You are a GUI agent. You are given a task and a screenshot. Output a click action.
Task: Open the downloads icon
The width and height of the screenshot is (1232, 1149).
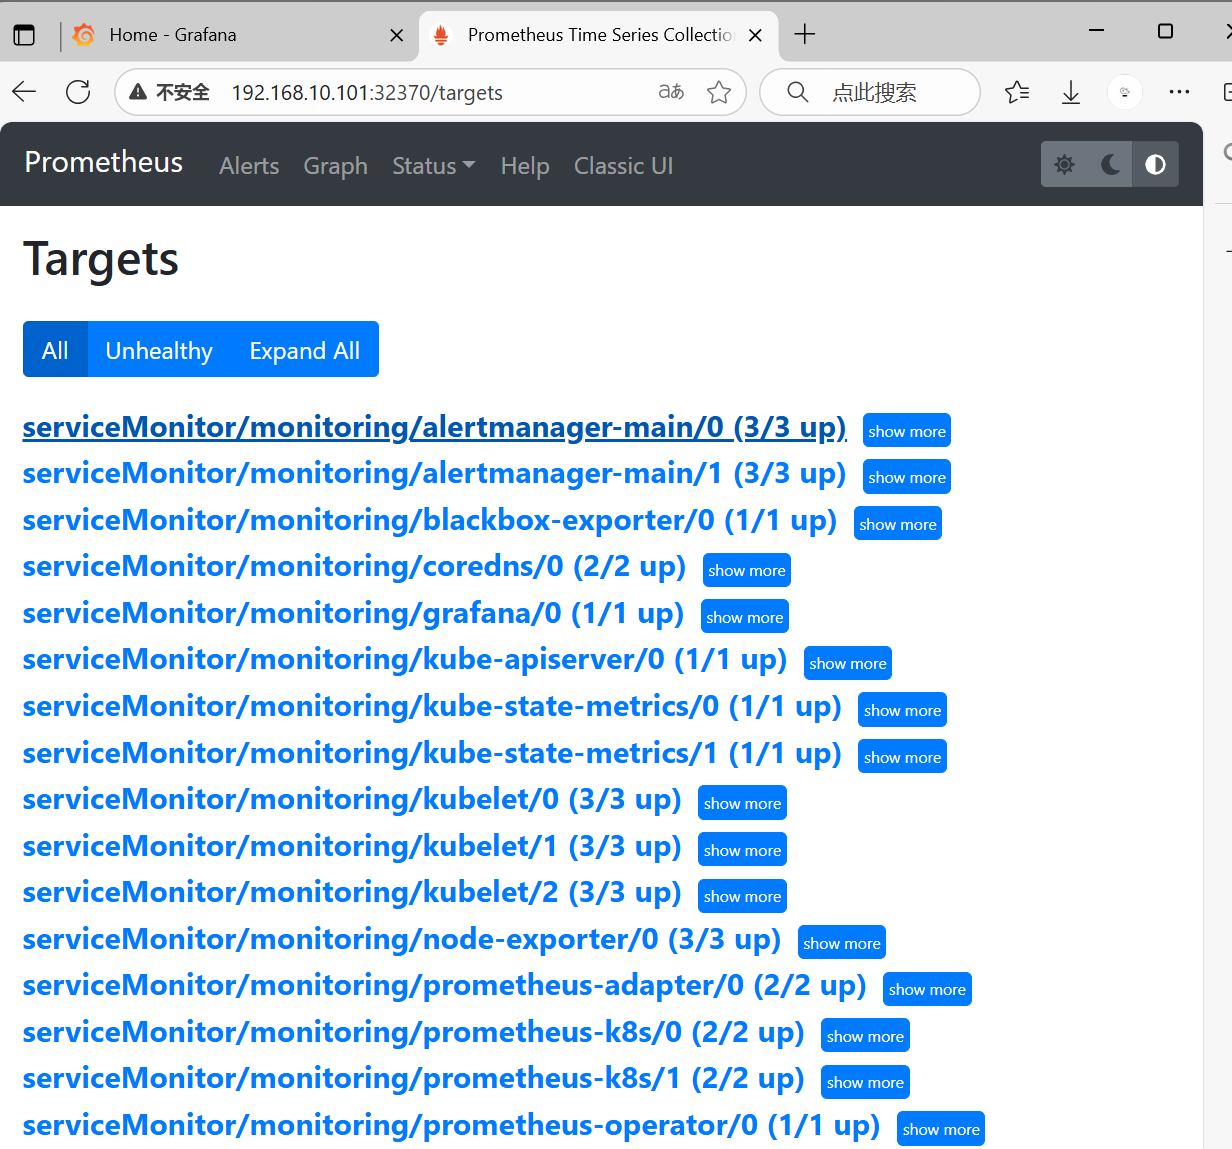point(1071,92)
